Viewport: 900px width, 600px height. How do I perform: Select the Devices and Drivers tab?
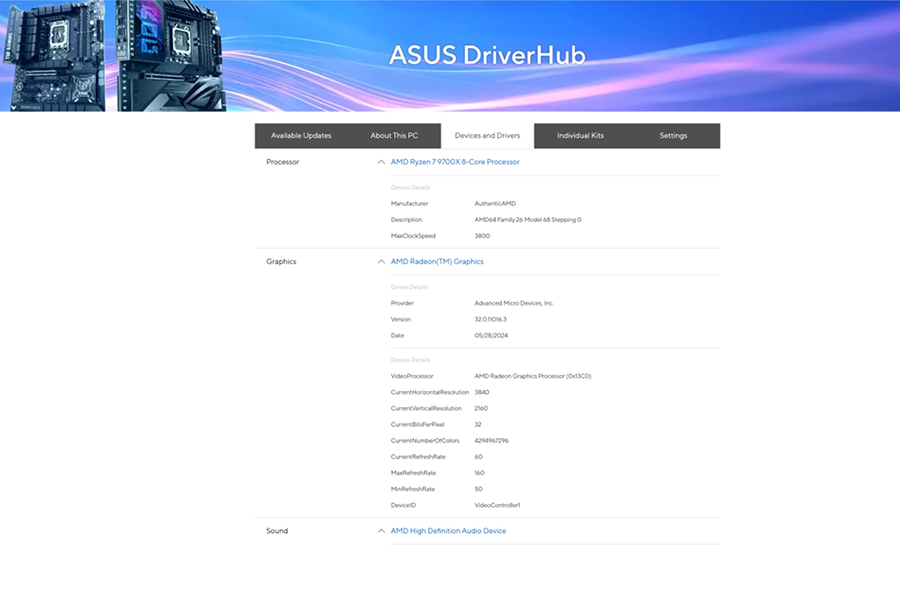coord(487,135)
